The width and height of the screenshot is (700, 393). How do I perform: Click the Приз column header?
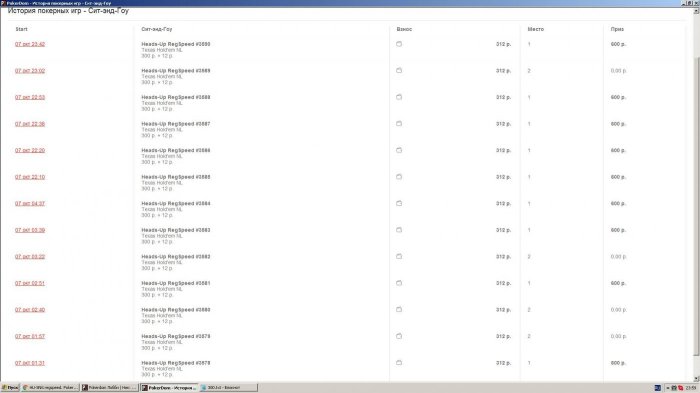617,29
